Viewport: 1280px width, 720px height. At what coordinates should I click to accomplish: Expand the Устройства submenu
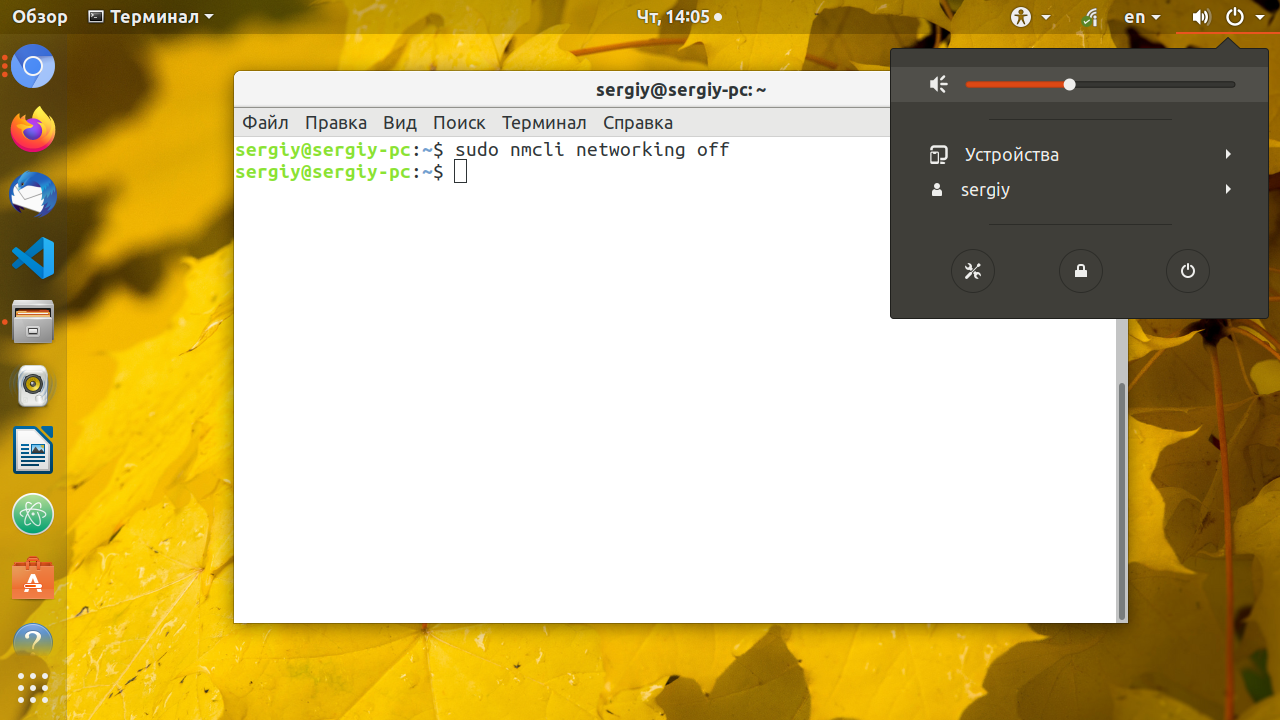(1227, 154)
